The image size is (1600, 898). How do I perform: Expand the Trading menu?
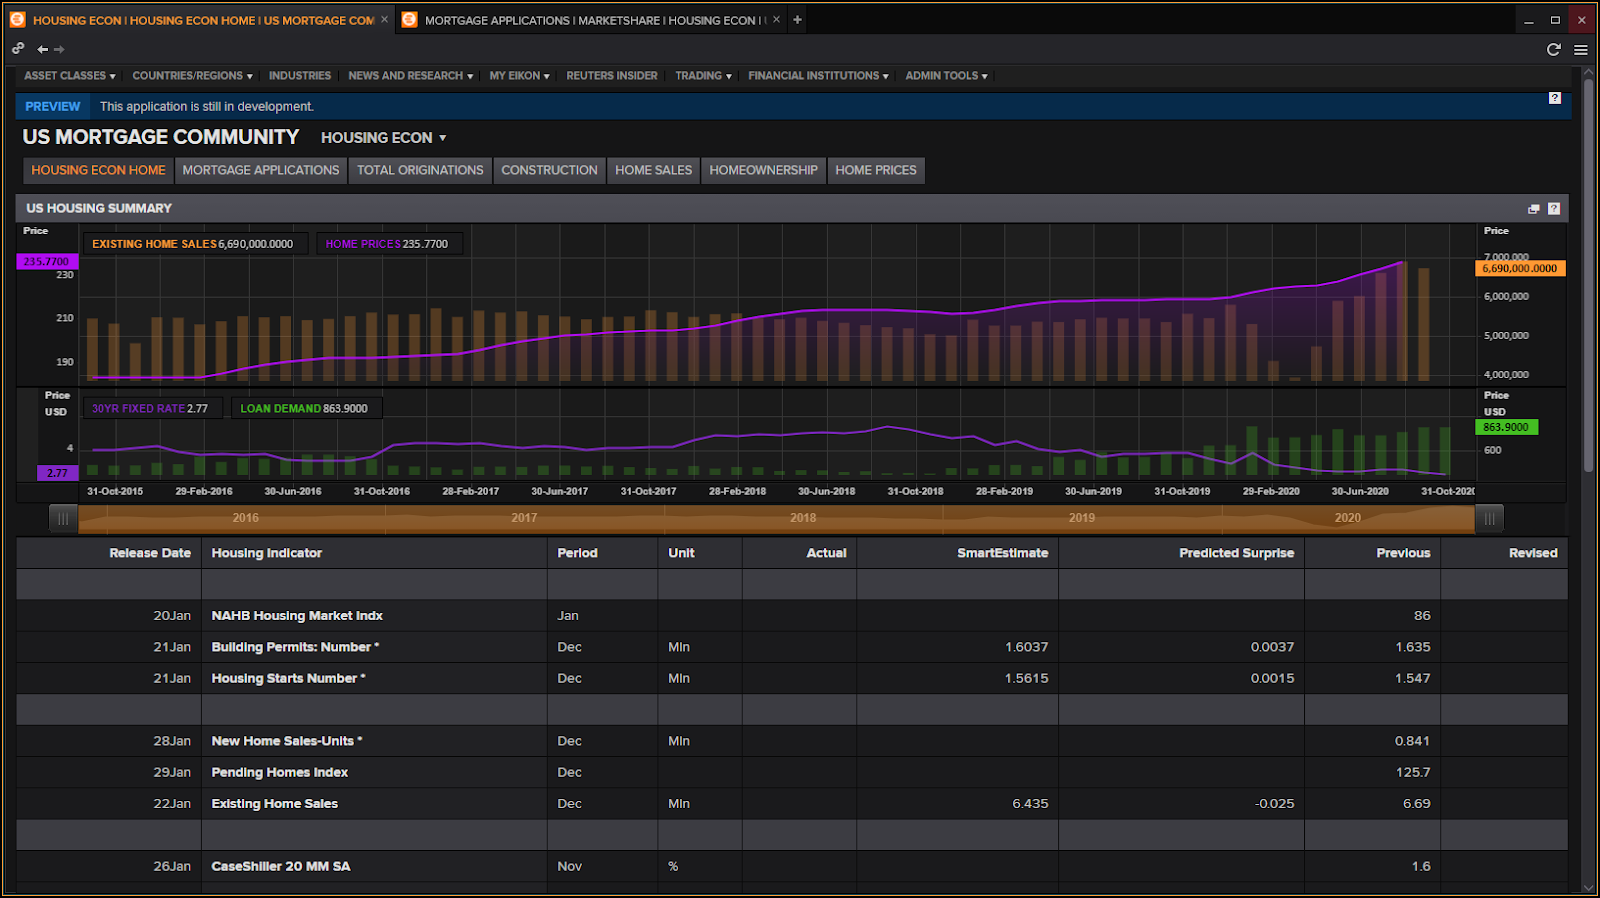point(704,76)
